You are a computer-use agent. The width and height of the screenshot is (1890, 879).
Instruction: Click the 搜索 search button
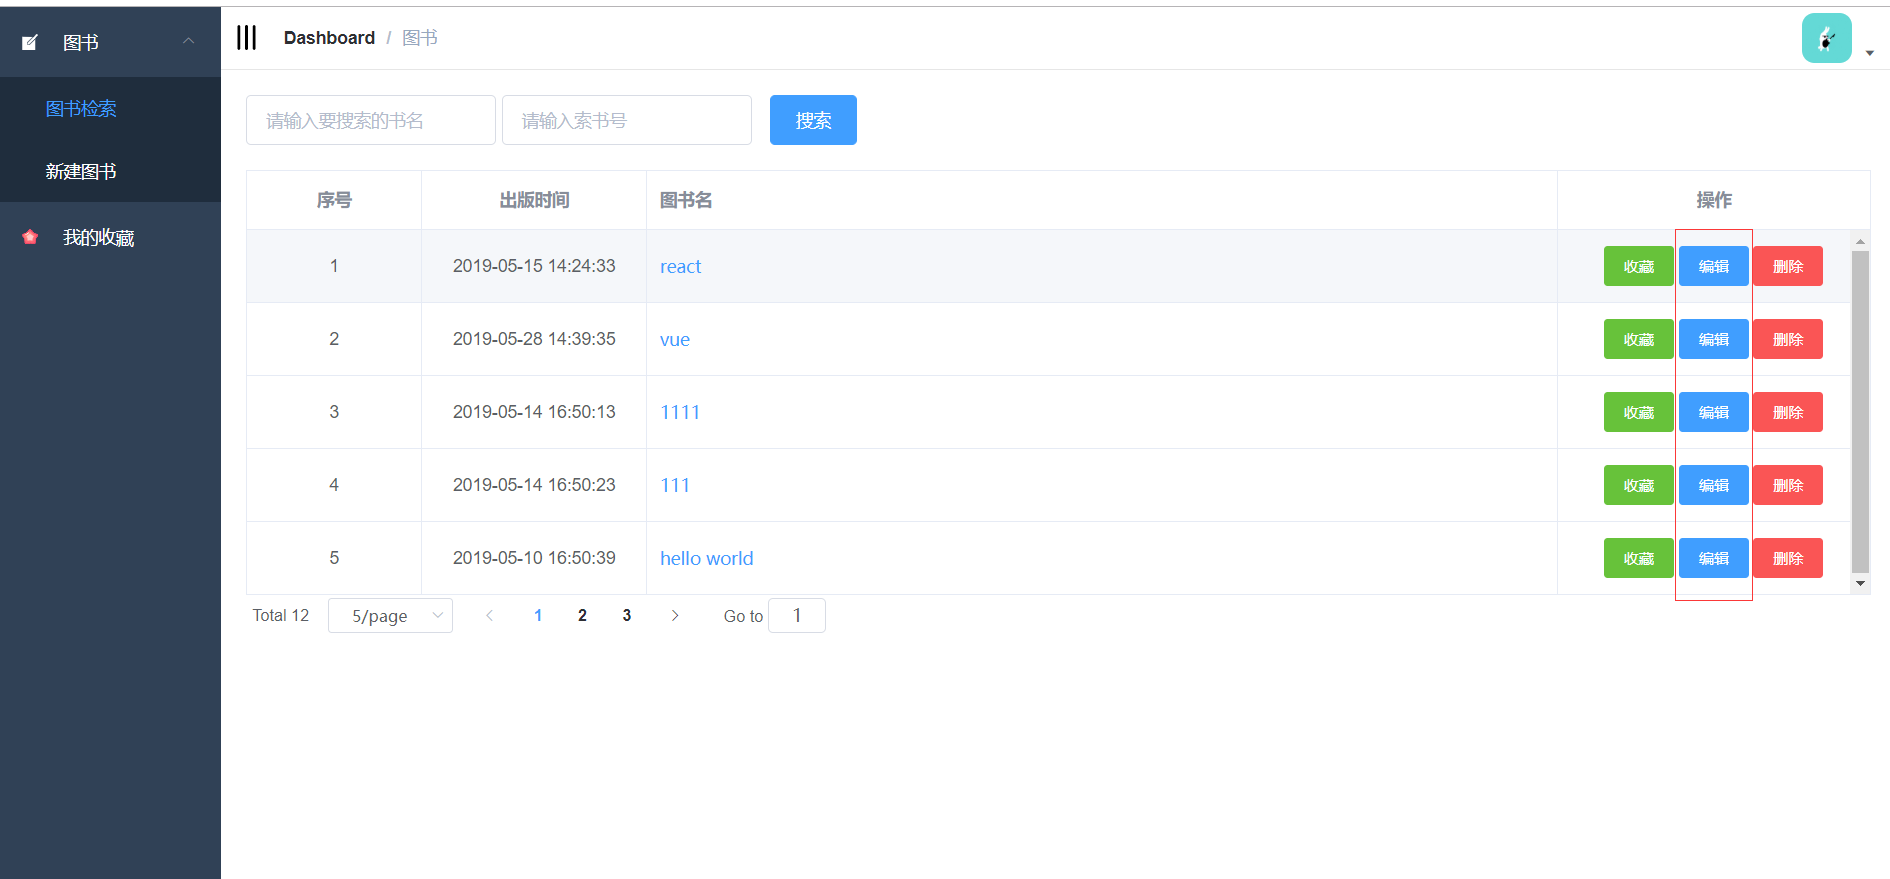pos(813,121)
